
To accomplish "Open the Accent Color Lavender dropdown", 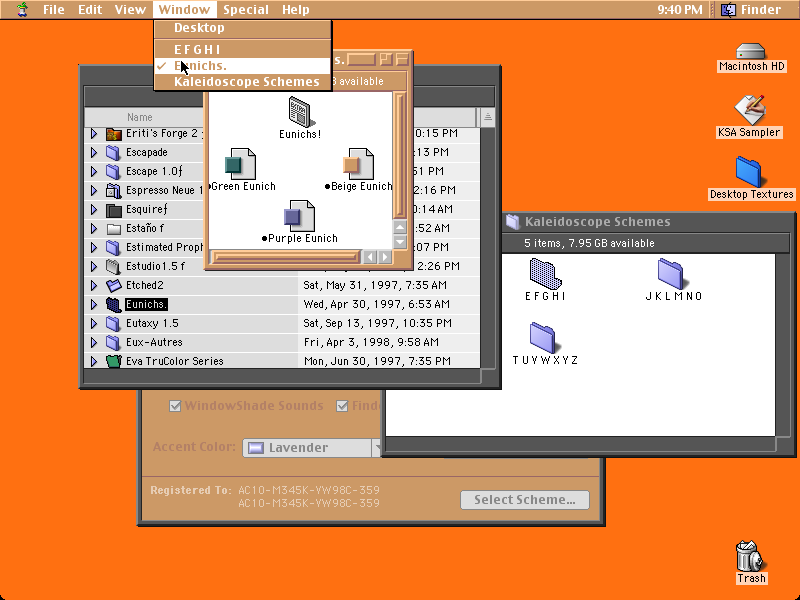I will [x=312, y=447].
